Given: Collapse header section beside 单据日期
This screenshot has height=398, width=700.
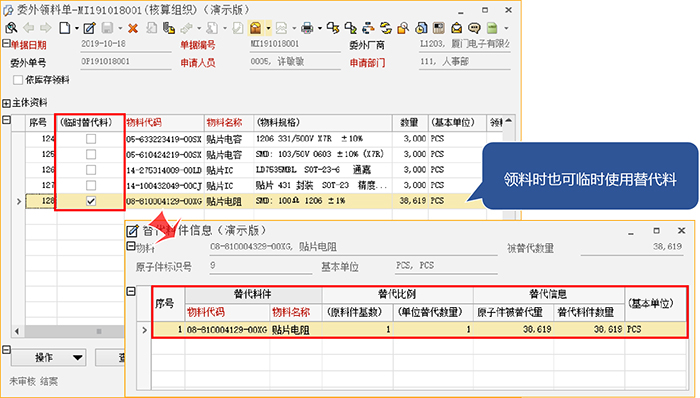Looking at the screenshot, I should [6, 43].
